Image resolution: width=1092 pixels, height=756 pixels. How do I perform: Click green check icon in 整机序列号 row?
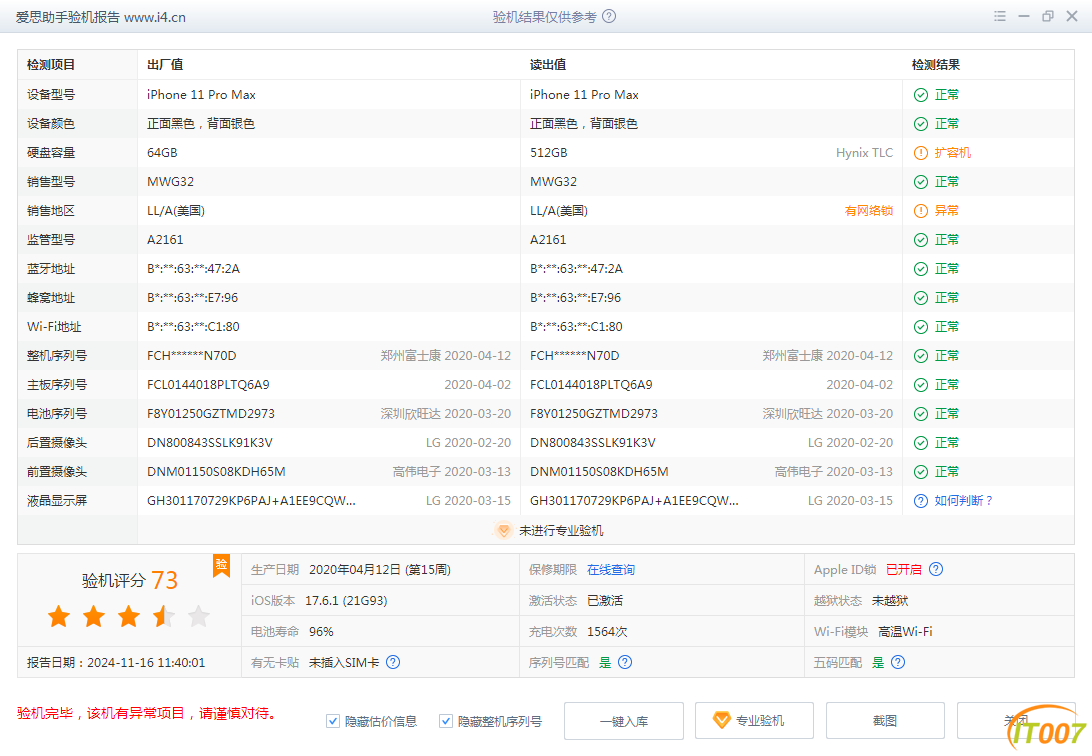coord(921,356)
